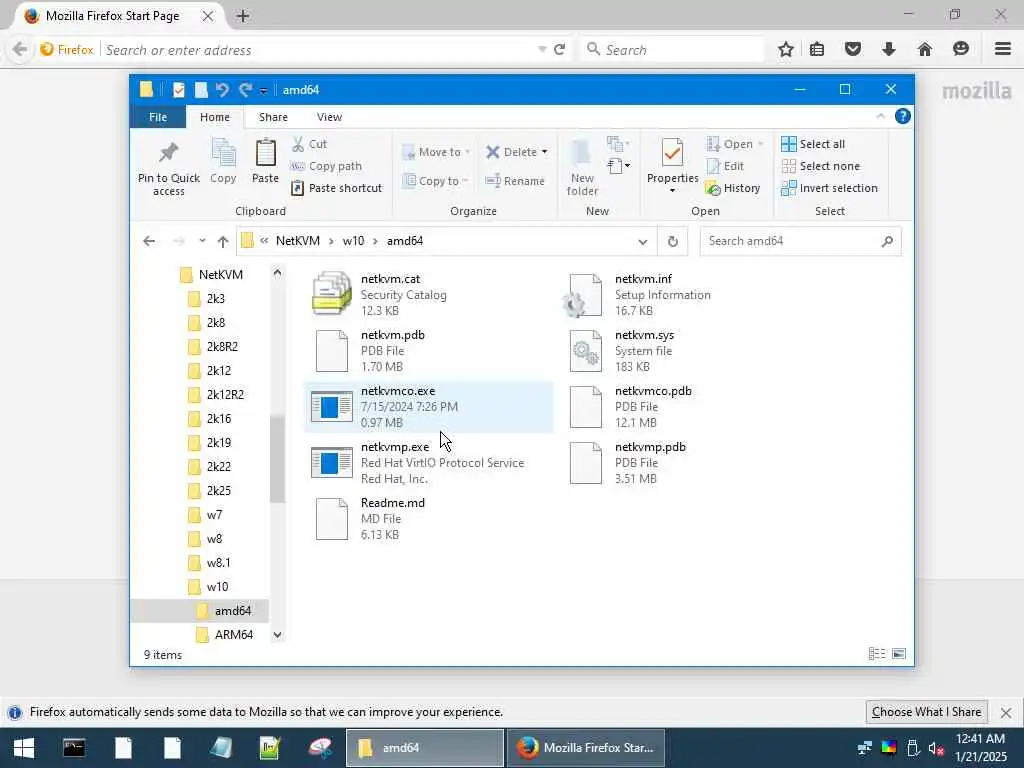
Task: Click undo icon in Explorer title bar
Action: click(x=222, y=89)
